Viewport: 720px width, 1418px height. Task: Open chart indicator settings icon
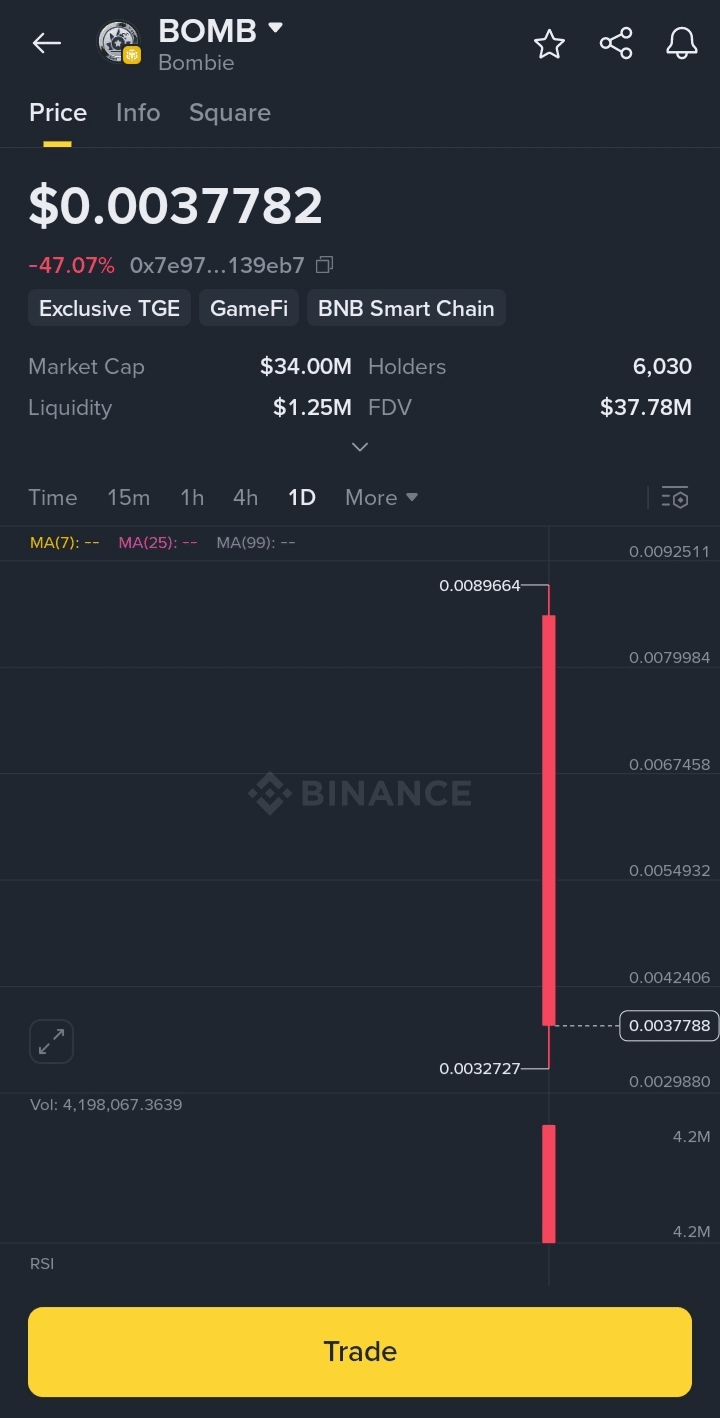(675, 497)
